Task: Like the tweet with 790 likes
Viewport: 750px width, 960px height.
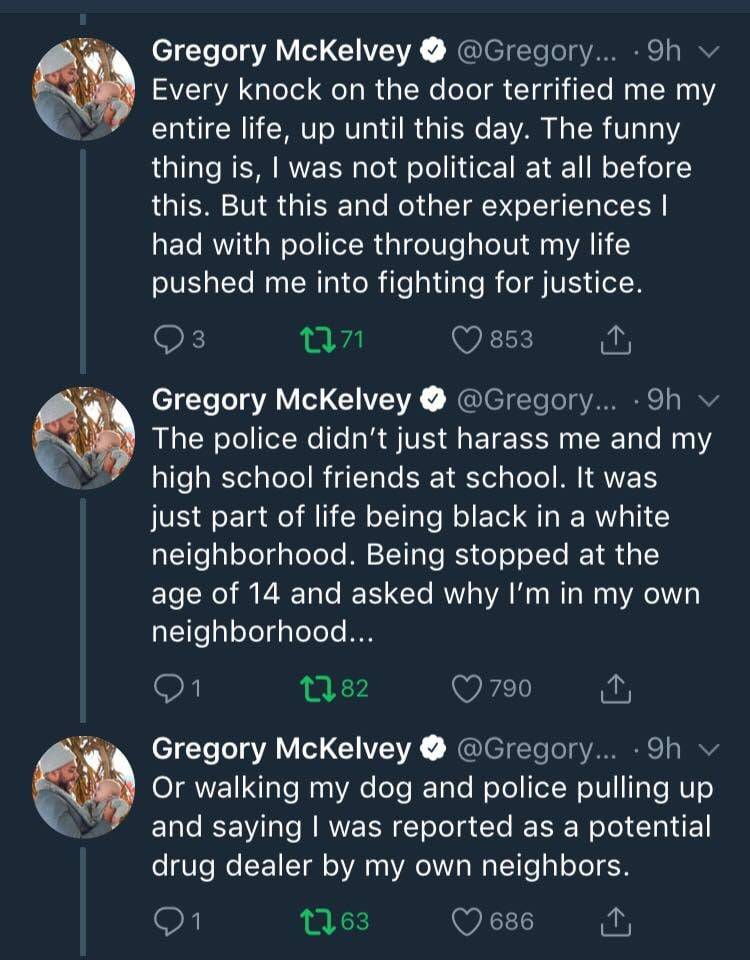Action: 468,688
